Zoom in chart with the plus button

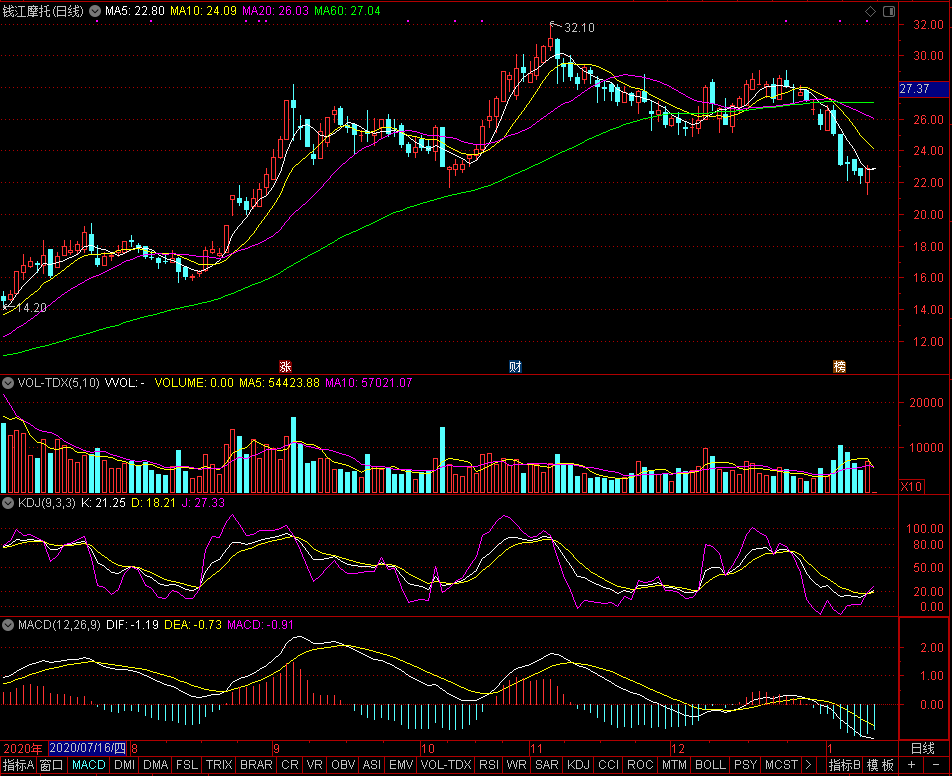911,765
